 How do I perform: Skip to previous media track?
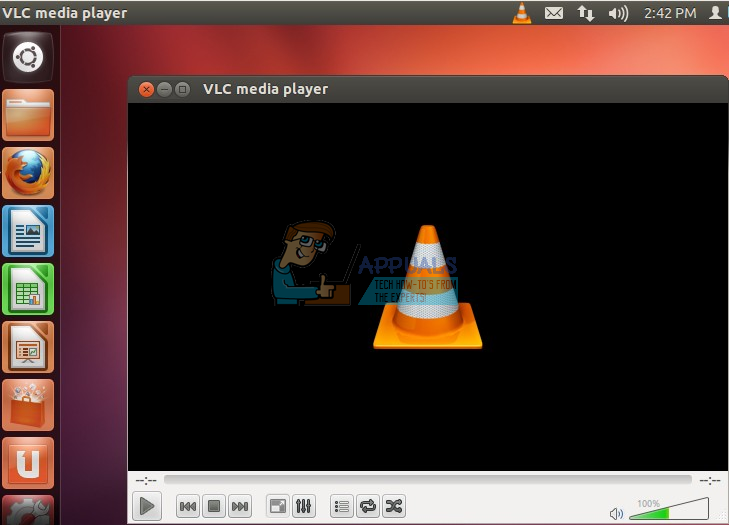pos(187,507)
